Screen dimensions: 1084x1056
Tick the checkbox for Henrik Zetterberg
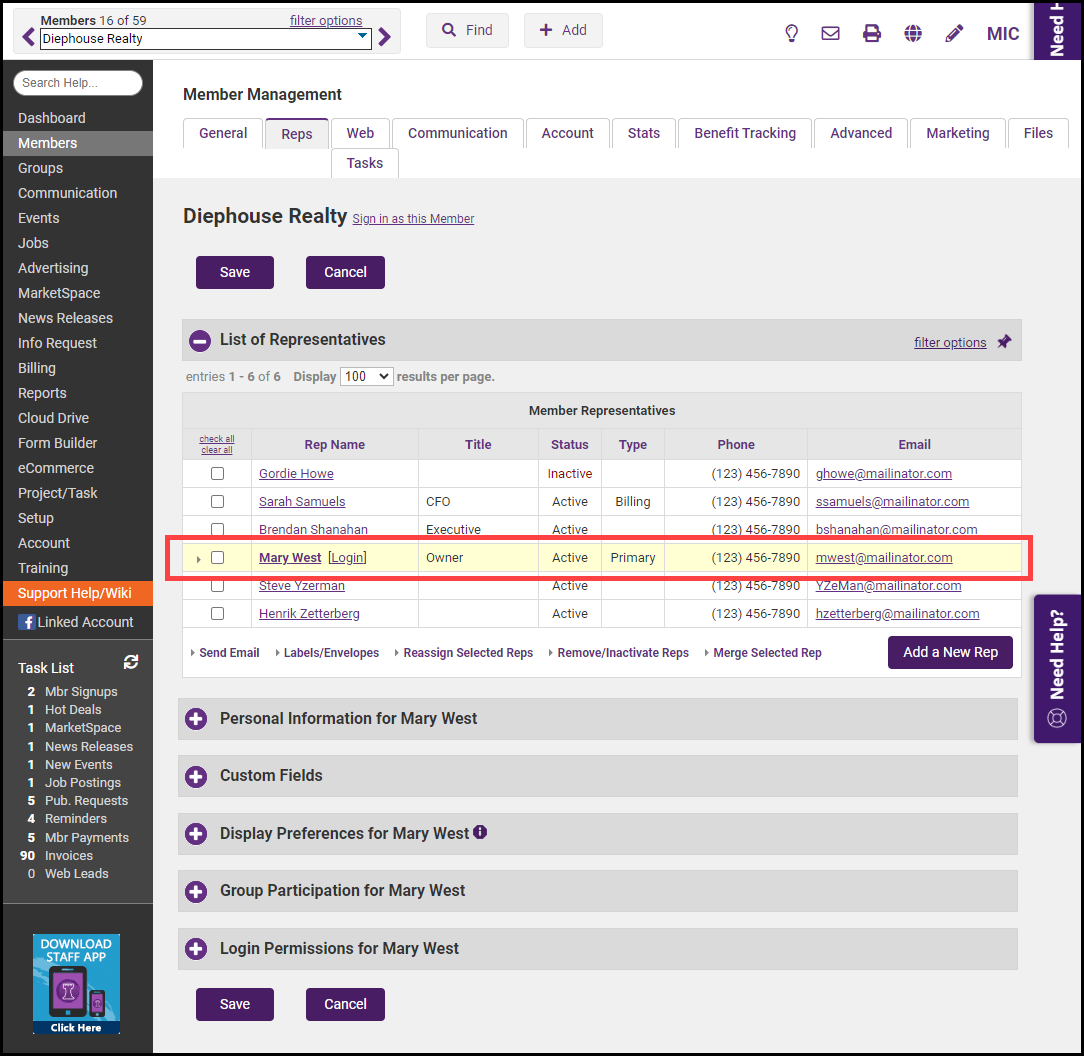(217, 614)
